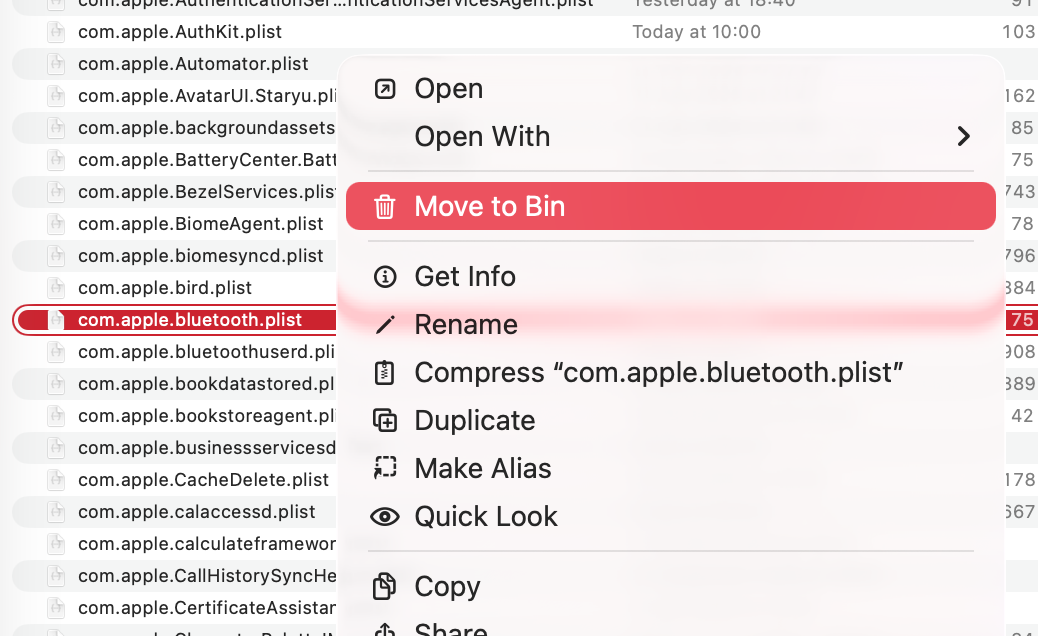
Task: Click the highlighted com.apple.bluetooth.plist row
Action: [175, 320]
